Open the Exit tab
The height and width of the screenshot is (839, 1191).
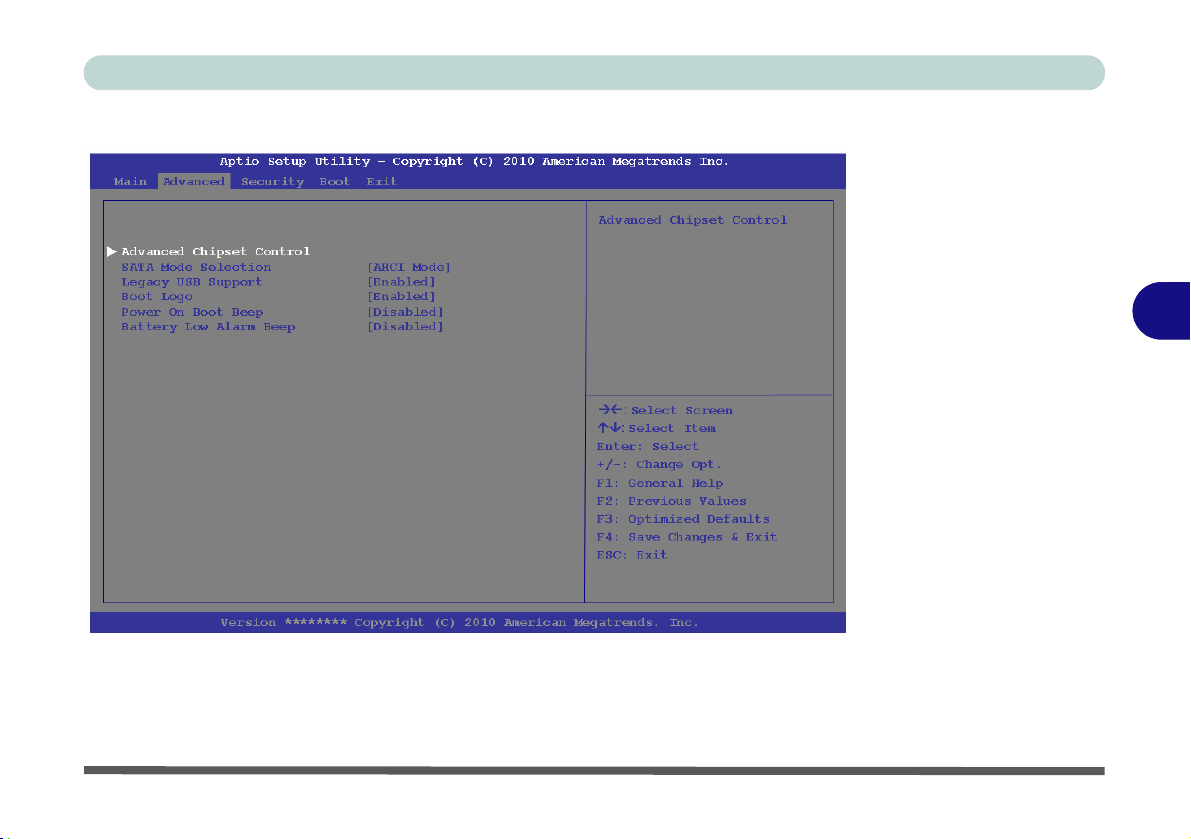[381, 181]
